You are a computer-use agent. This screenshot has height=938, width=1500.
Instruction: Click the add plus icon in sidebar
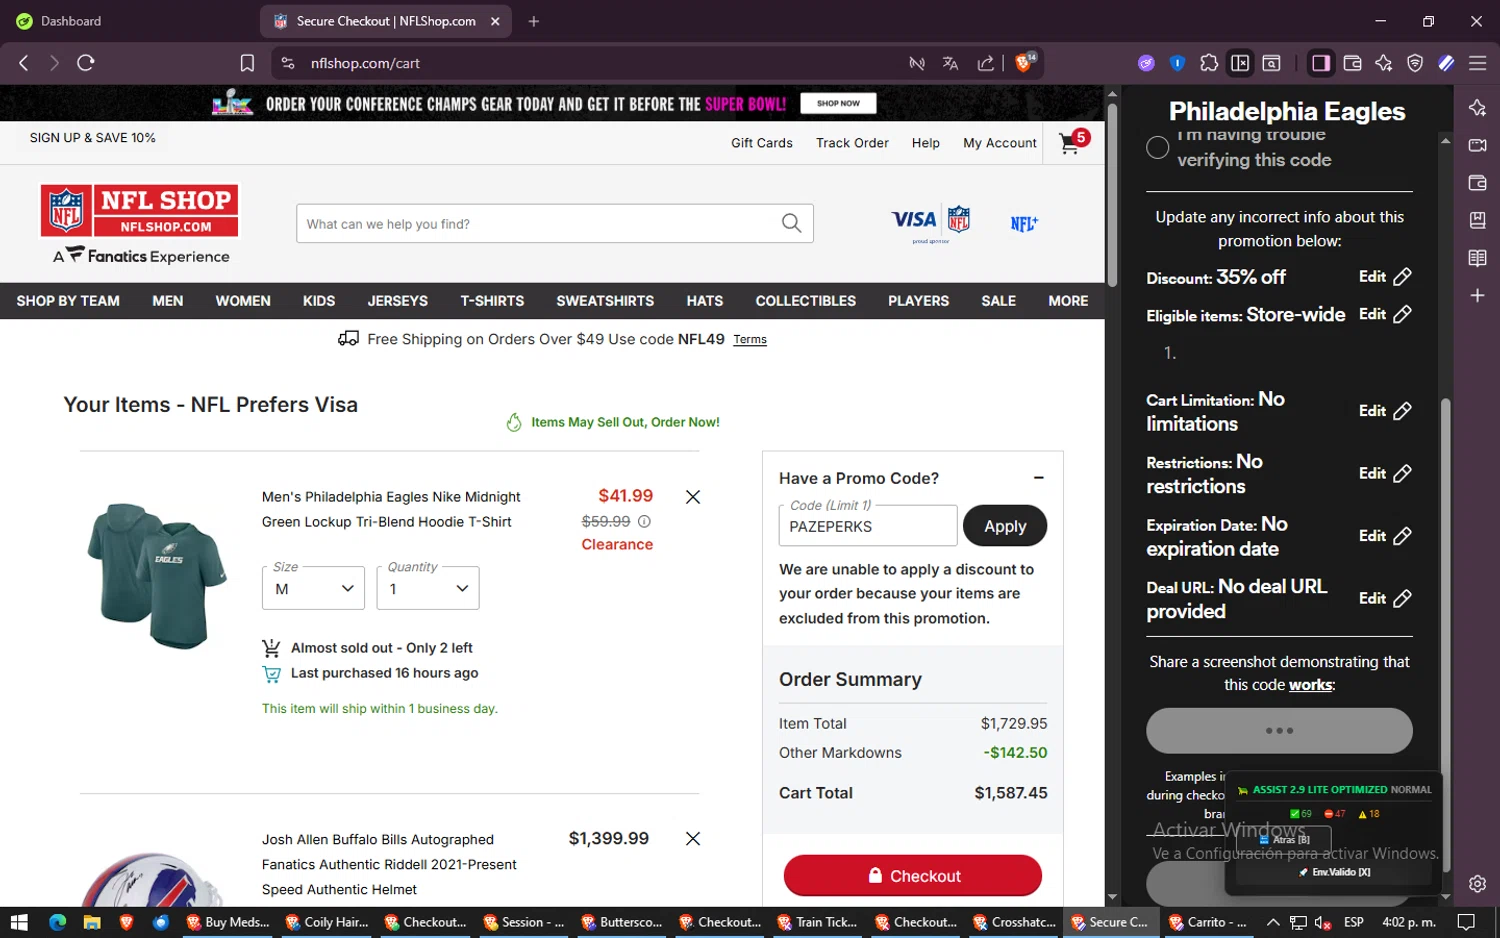click(1477, 296)
